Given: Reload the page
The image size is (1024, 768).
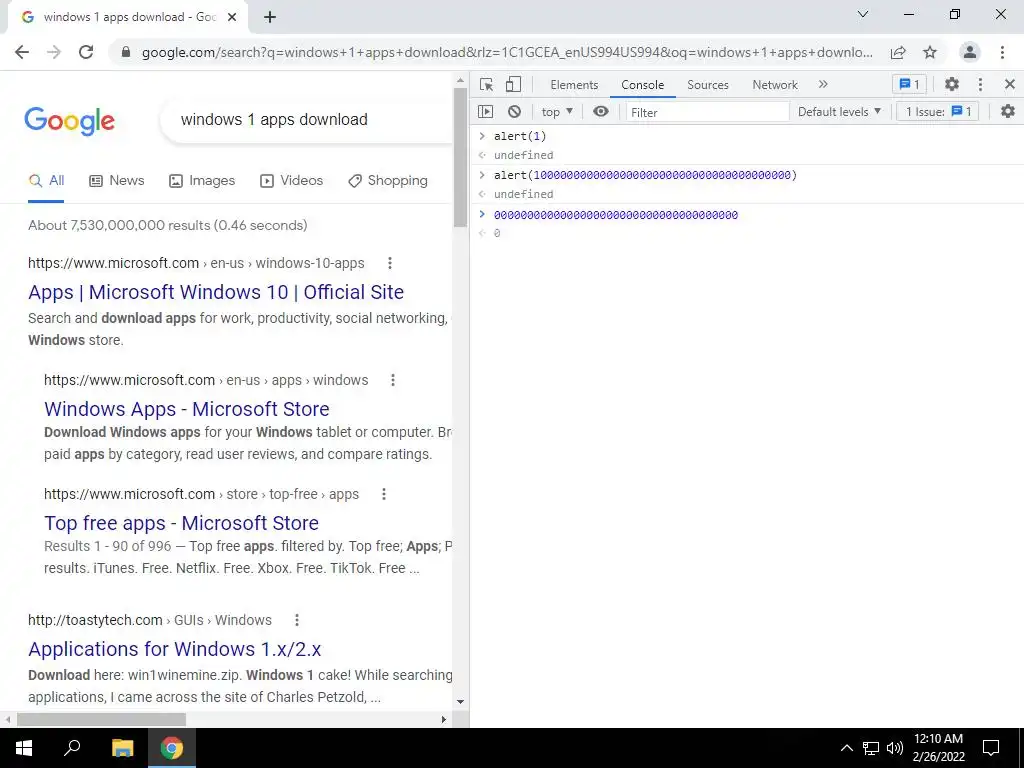Looking at the screenshot, I should pyautogui.click(x=86, y=52).
